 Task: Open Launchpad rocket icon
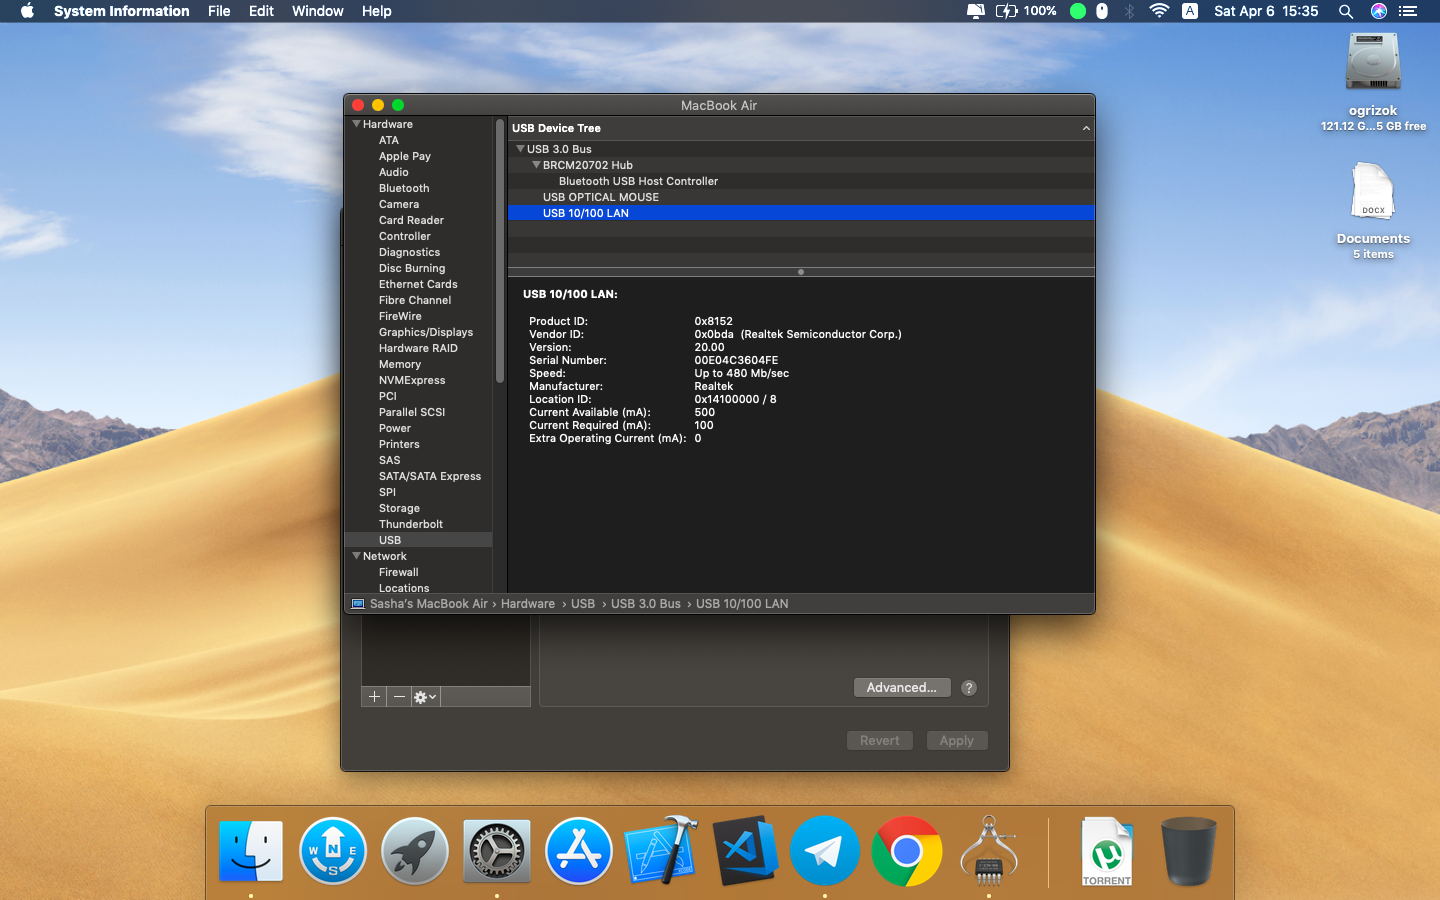pyautogui.click(x=415, y=851)
